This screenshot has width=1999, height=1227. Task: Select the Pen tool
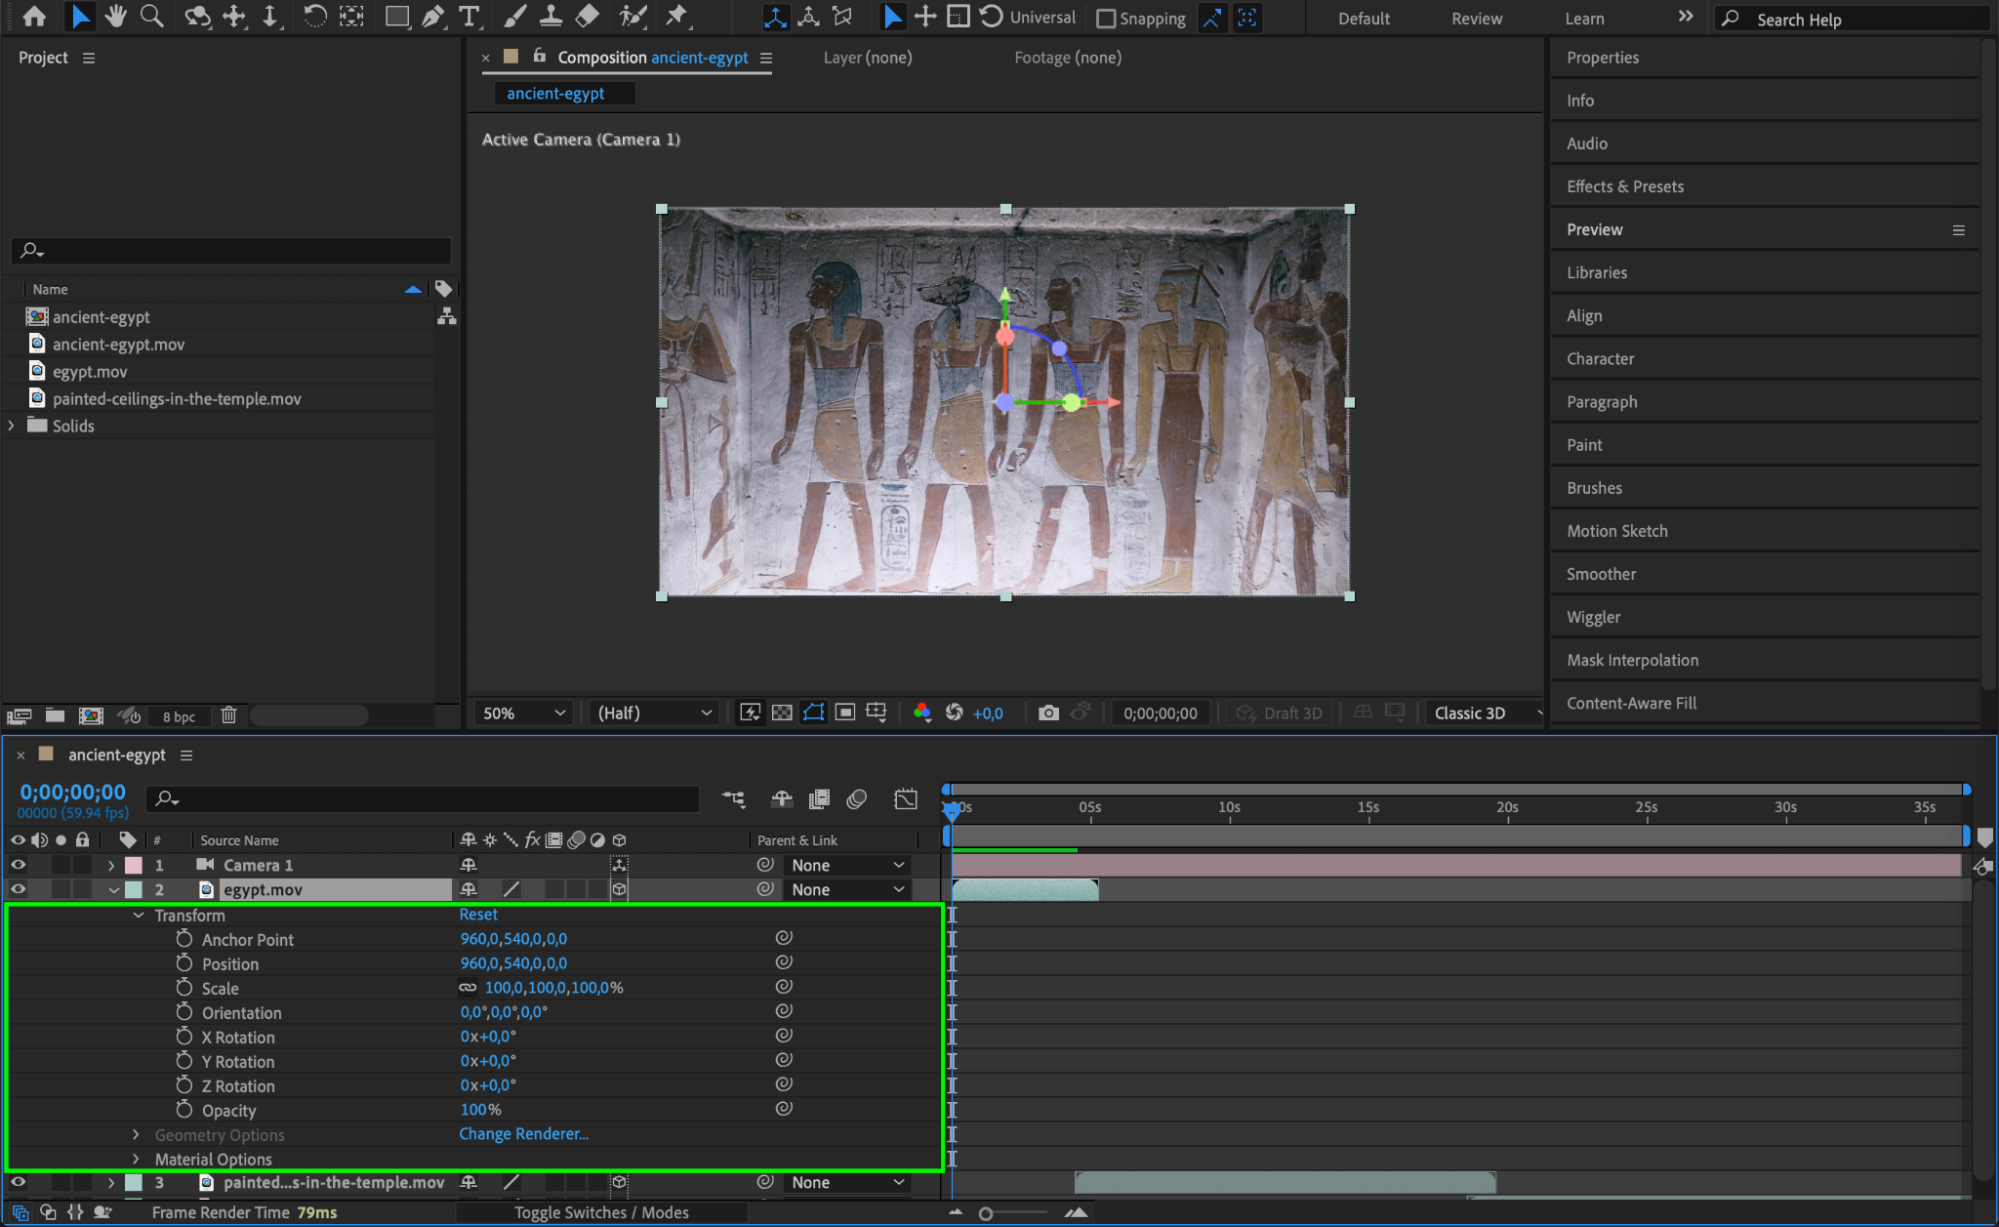[x=433, y=16]
